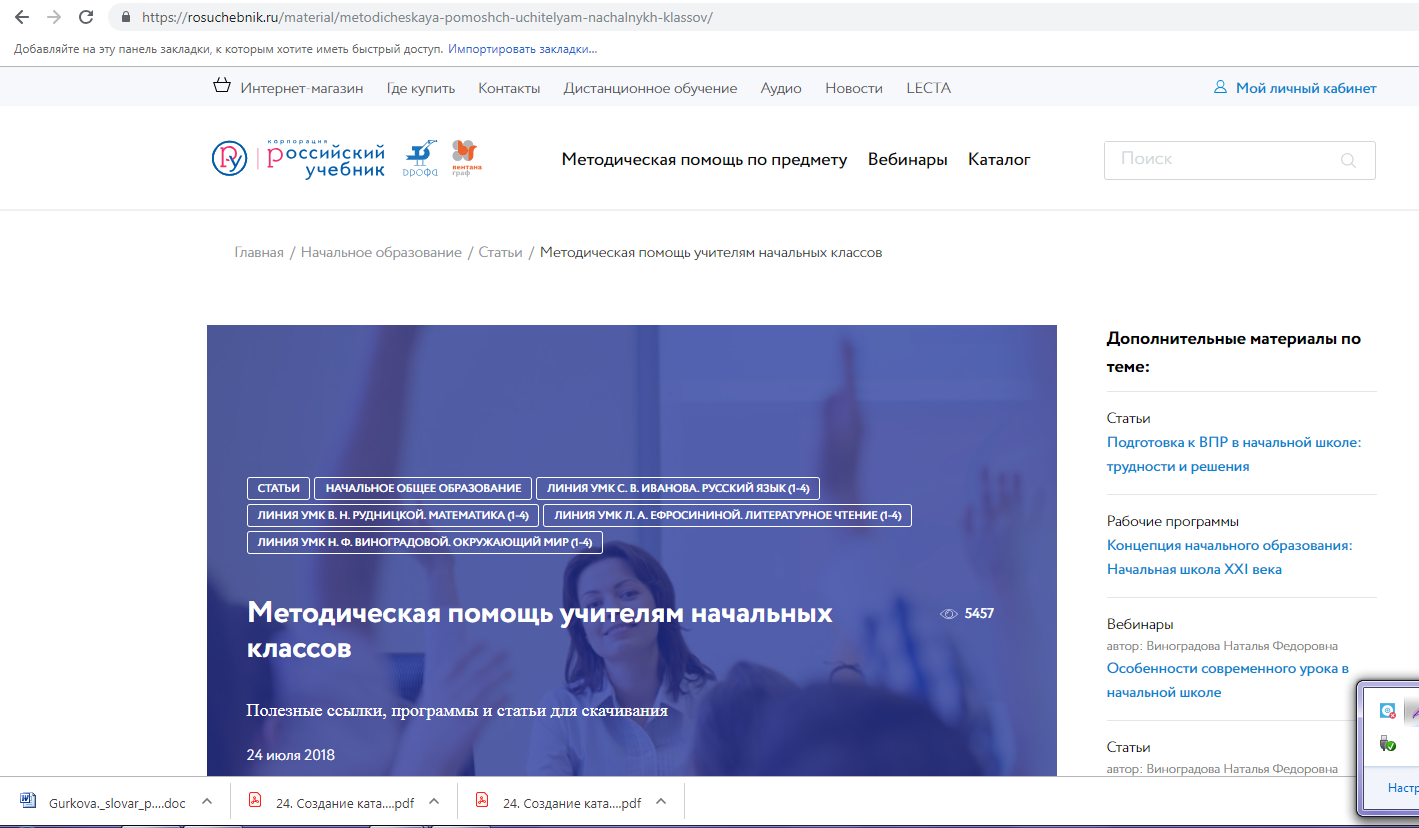Click Статьи breadcrumb link

[500, 252]
